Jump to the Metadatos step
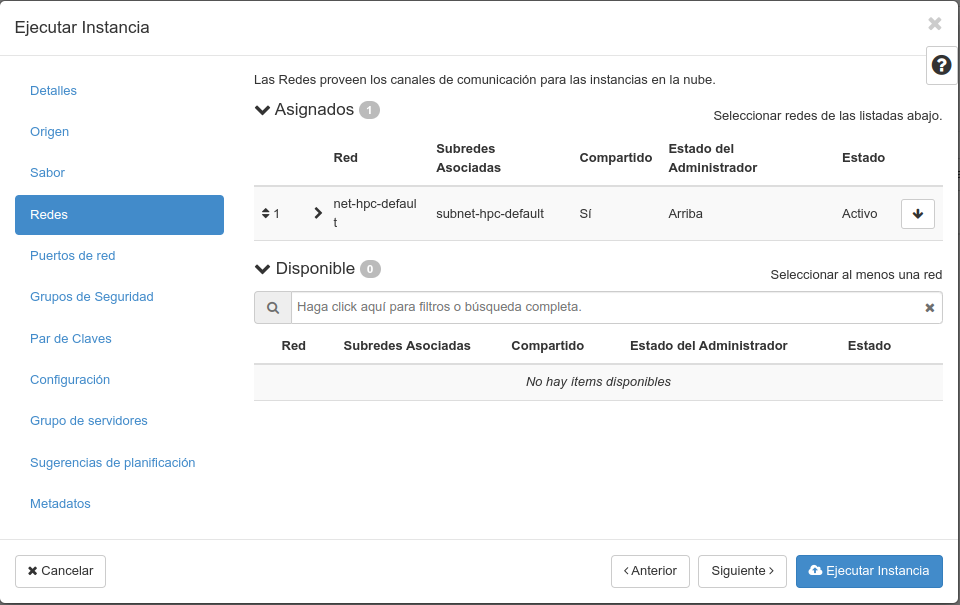 (x=60, y=503)
